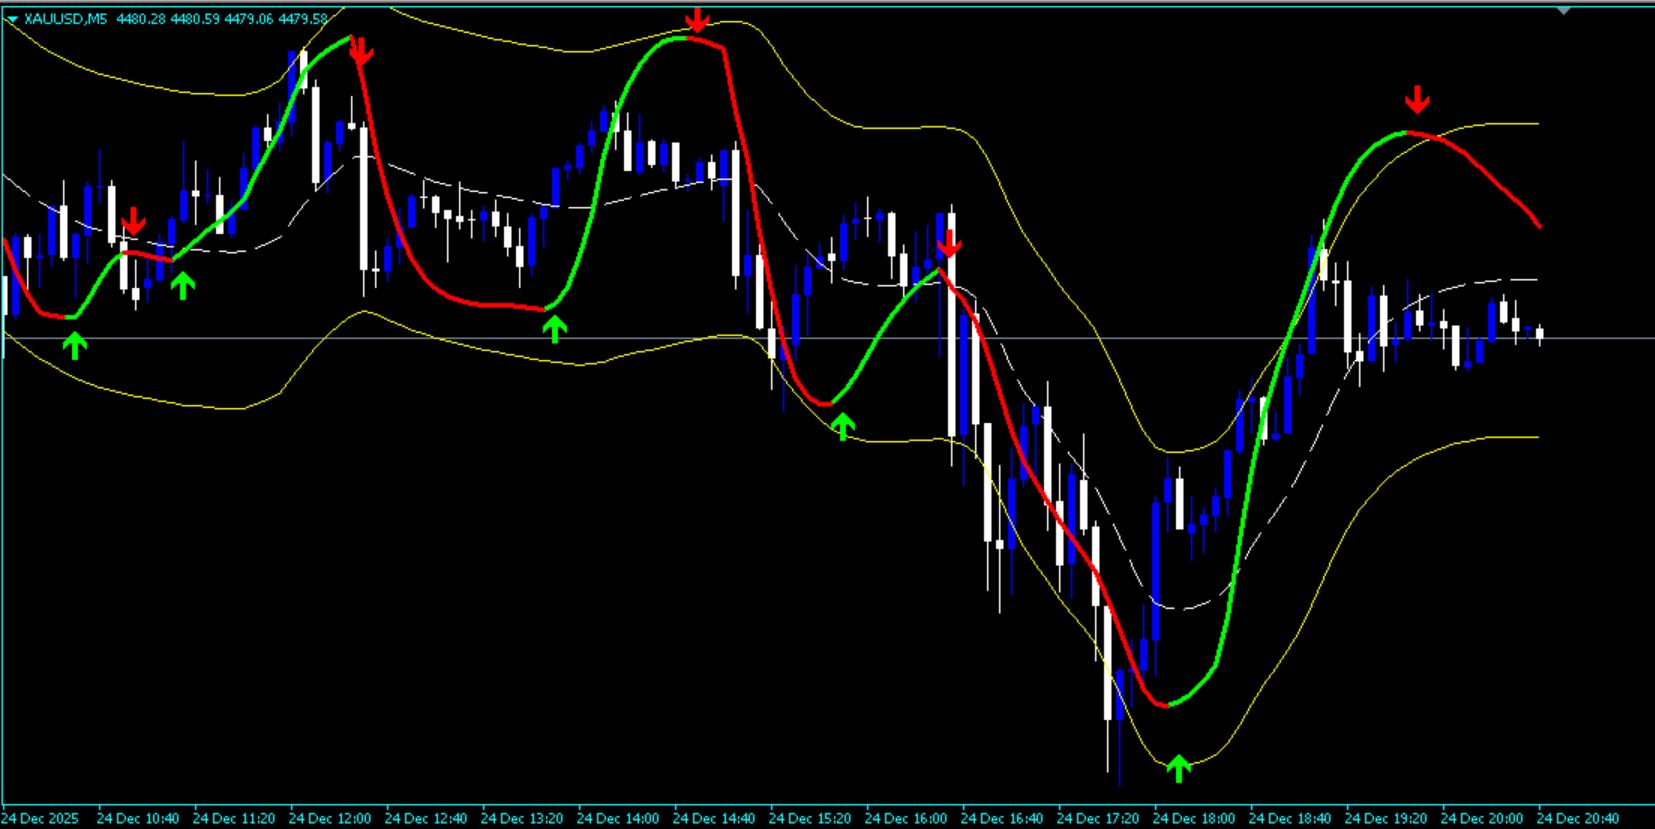Click the 24 Dec 20:40 time label
This screenshot has height=829, width=1655.
(x=1578, y=818)
